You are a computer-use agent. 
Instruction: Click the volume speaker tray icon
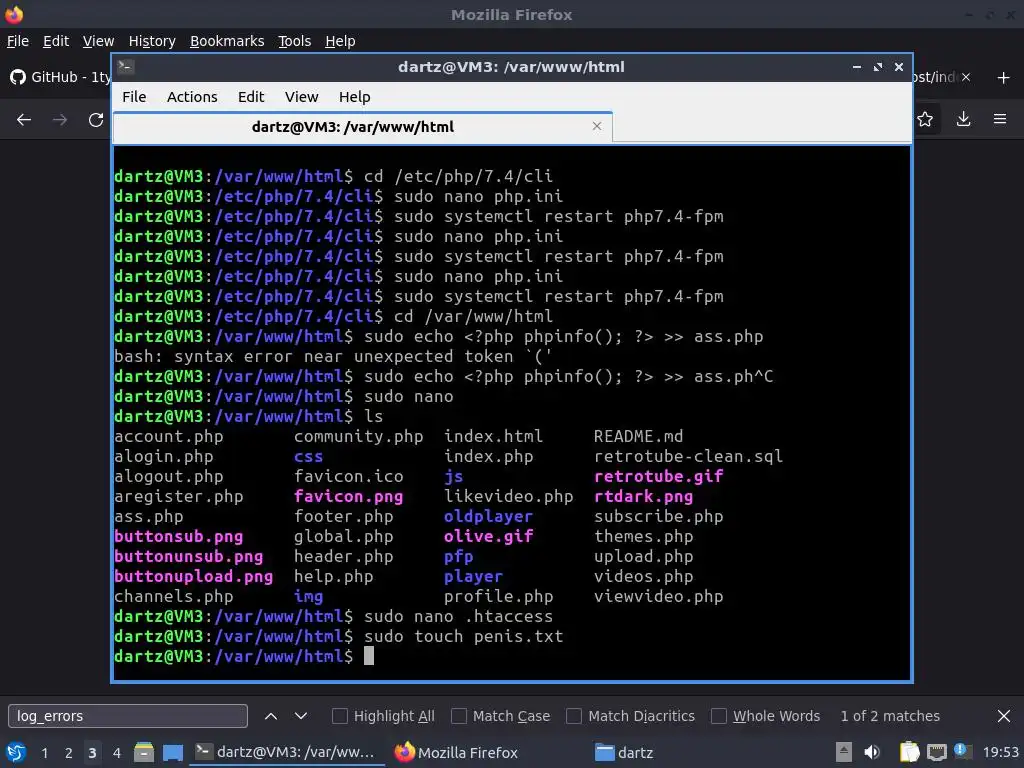[872, 752]
